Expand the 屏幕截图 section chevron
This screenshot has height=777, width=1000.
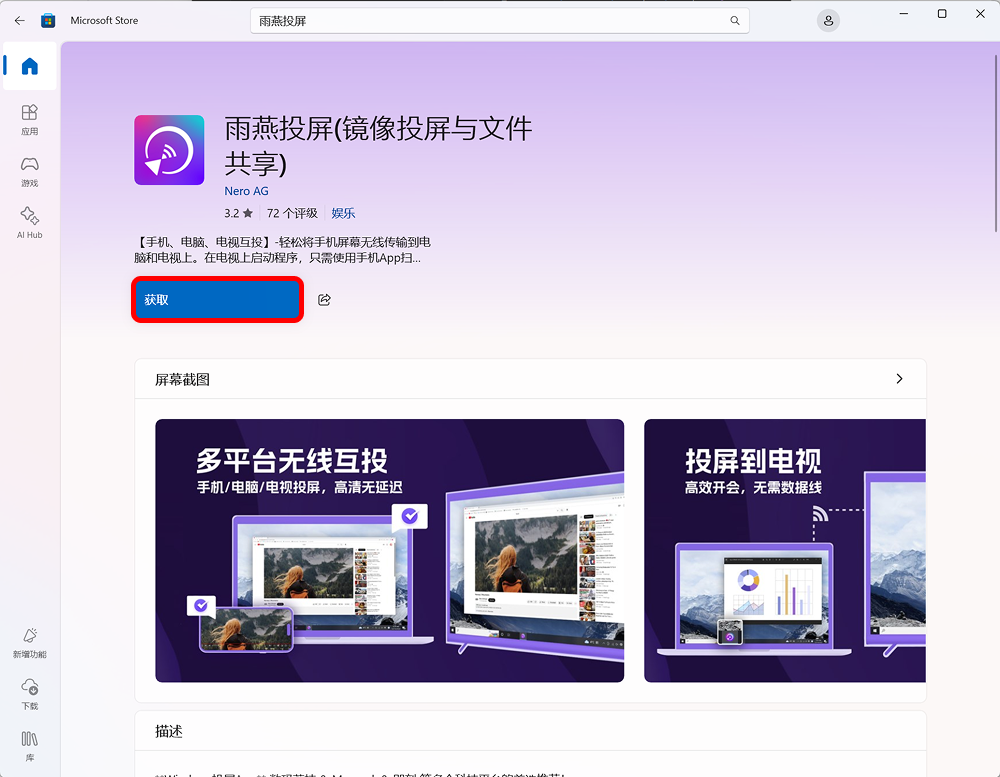click(899, 379)
